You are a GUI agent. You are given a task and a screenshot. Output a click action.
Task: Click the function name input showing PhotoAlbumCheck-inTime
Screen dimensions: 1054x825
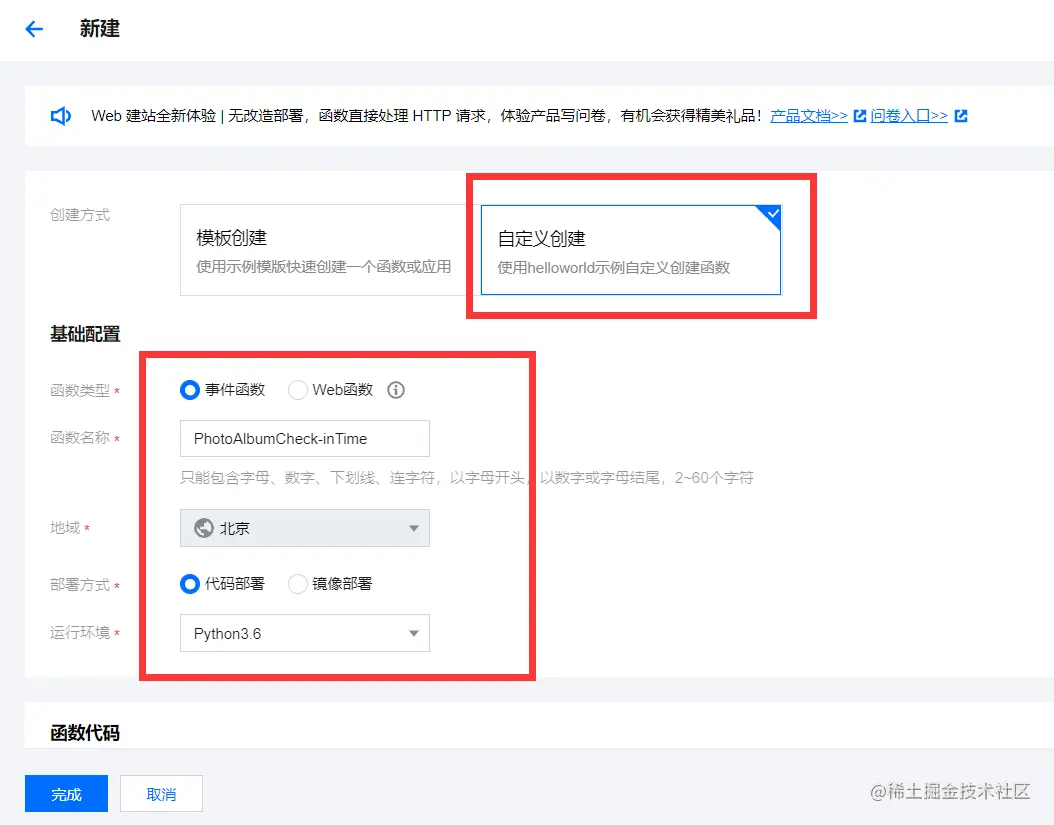click(304, 438)
